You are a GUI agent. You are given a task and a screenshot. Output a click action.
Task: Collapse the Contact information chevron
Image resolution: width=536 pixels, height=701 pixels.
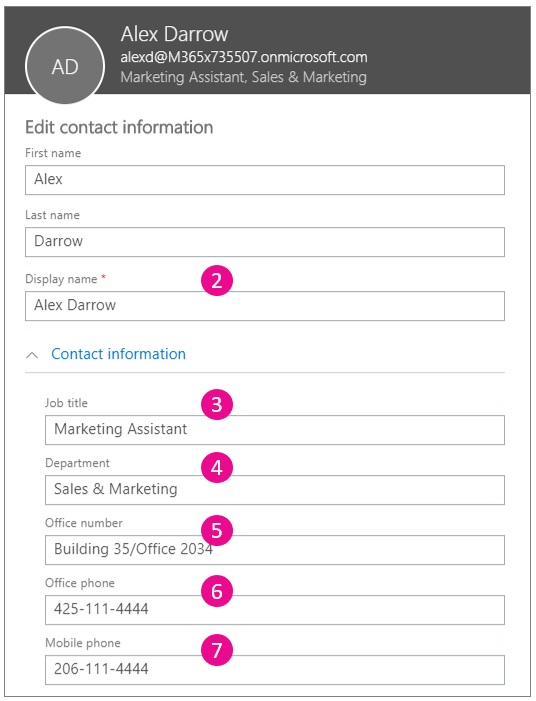coord(32,355)
